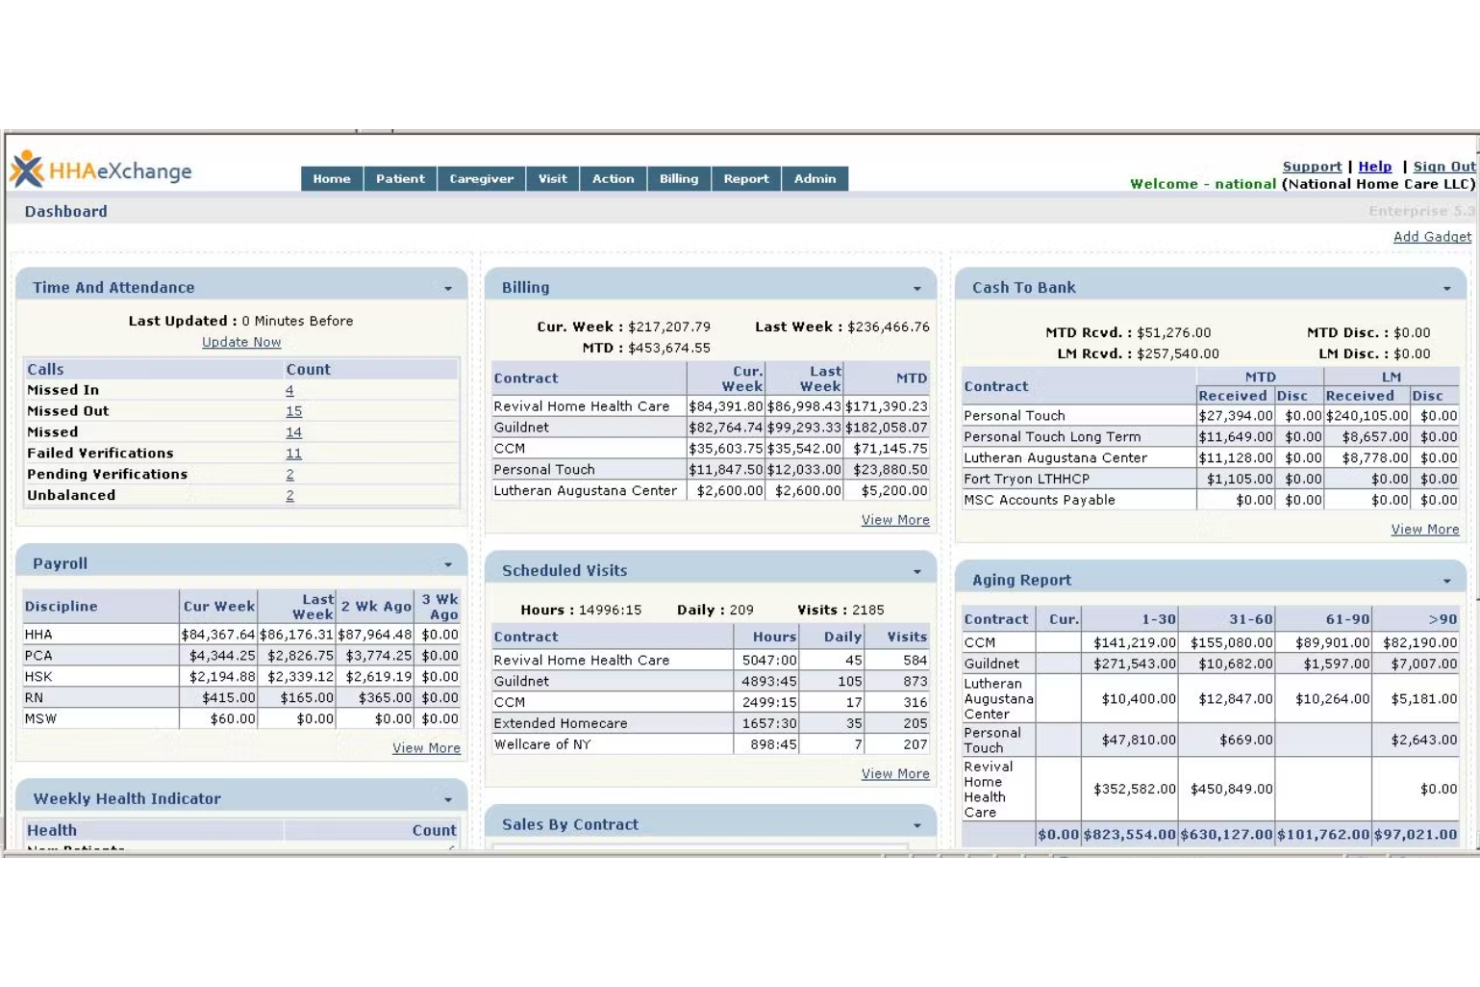Click Extended Homecare in Scheduled Visits
Viewport: 1480px width, 987px height.
click(560, 723)
